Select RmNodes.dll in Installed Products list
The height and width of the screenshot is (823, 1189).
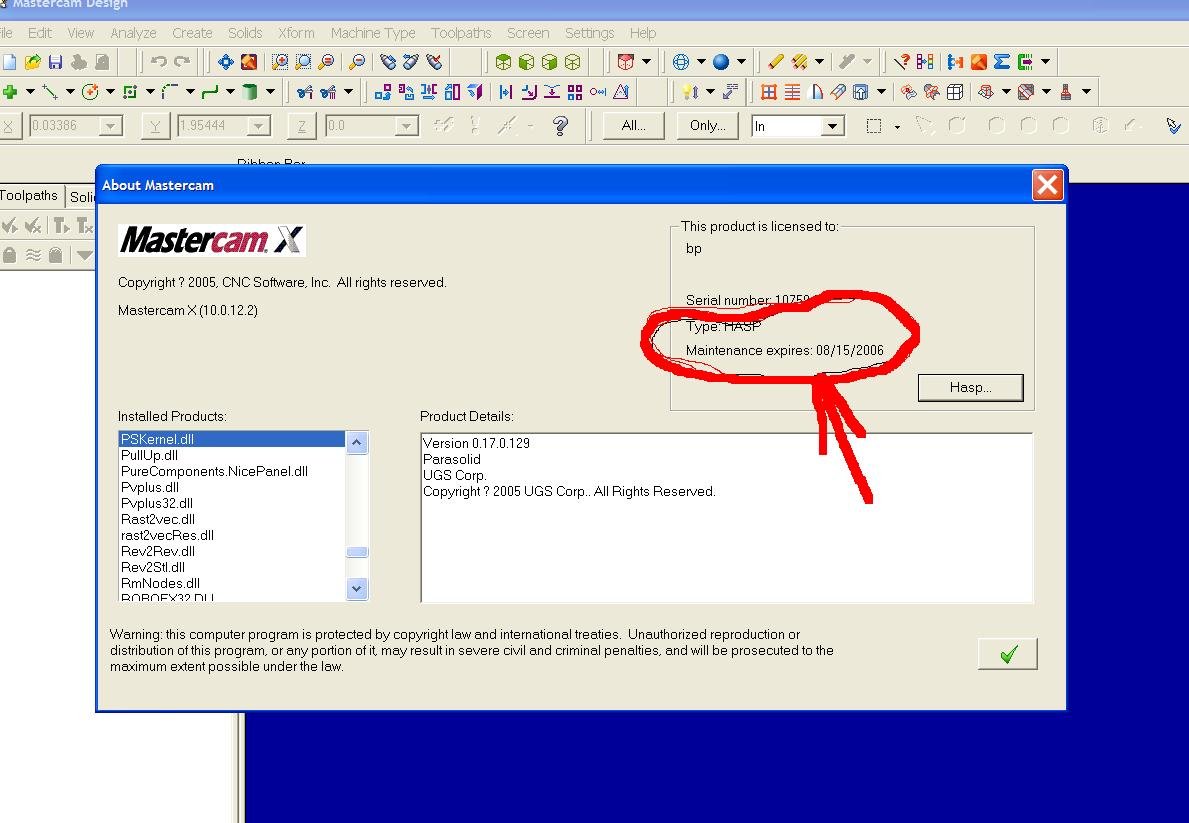231,583
